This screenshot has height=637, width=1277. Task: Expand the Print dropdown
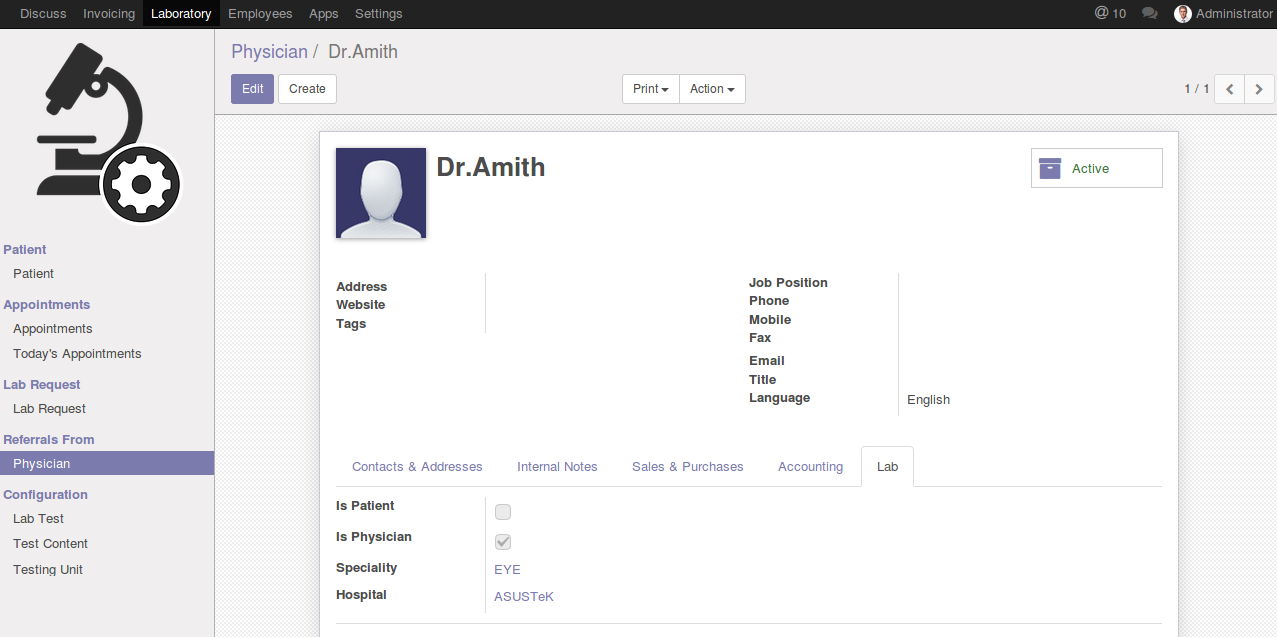[x=650, y=89]
